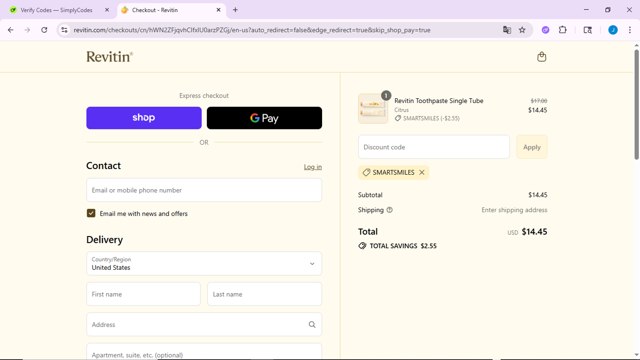640x360 pixels.
Task: Switch to Verify Codes — SimplyCodes tab
Action: point(56,10)
